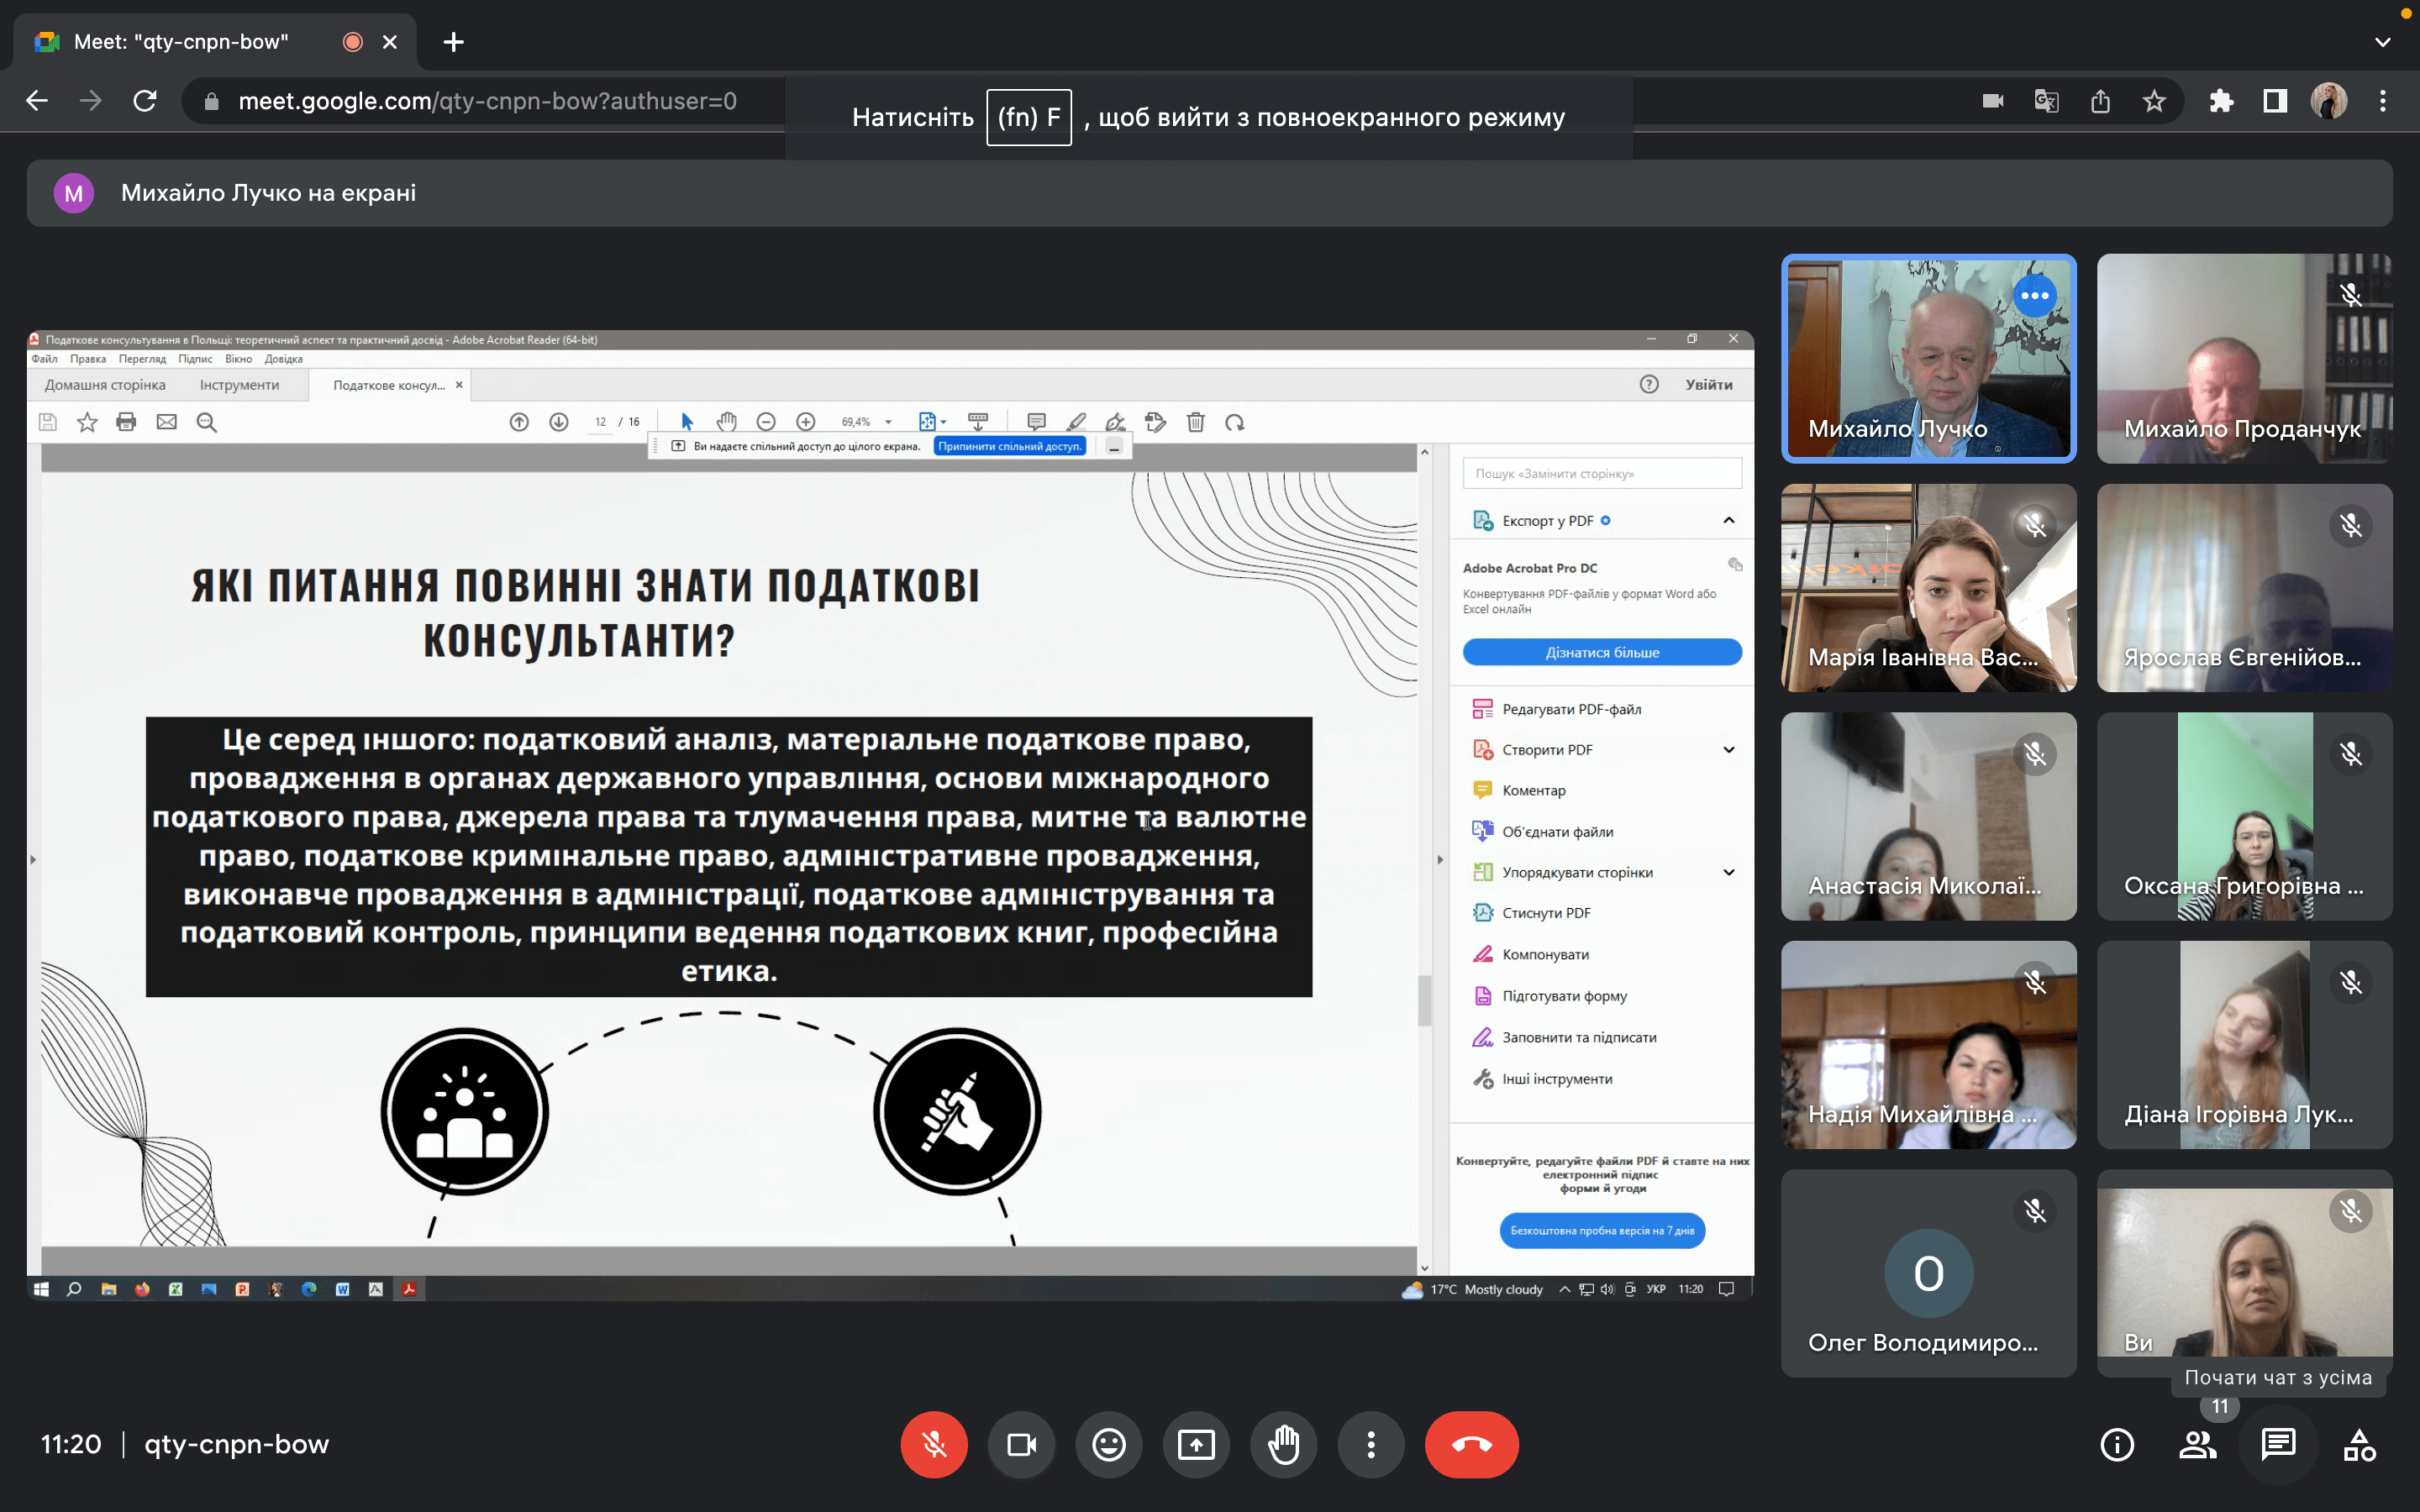End the call with red hang-up button

pos(1471,1444)
